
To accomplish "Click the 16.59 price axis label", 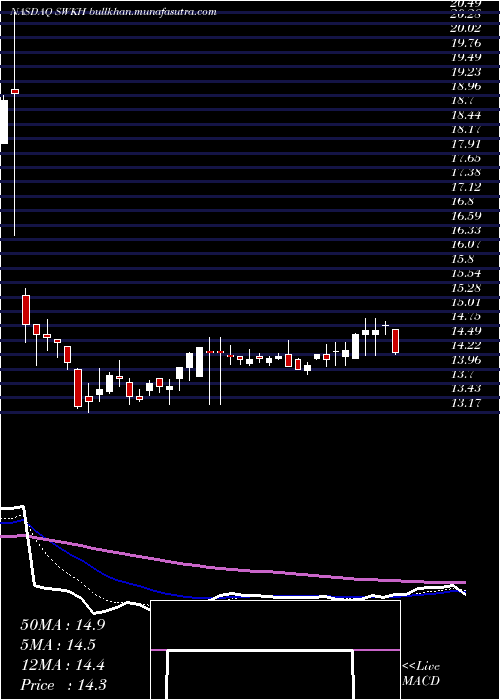I will pos(467,216).
